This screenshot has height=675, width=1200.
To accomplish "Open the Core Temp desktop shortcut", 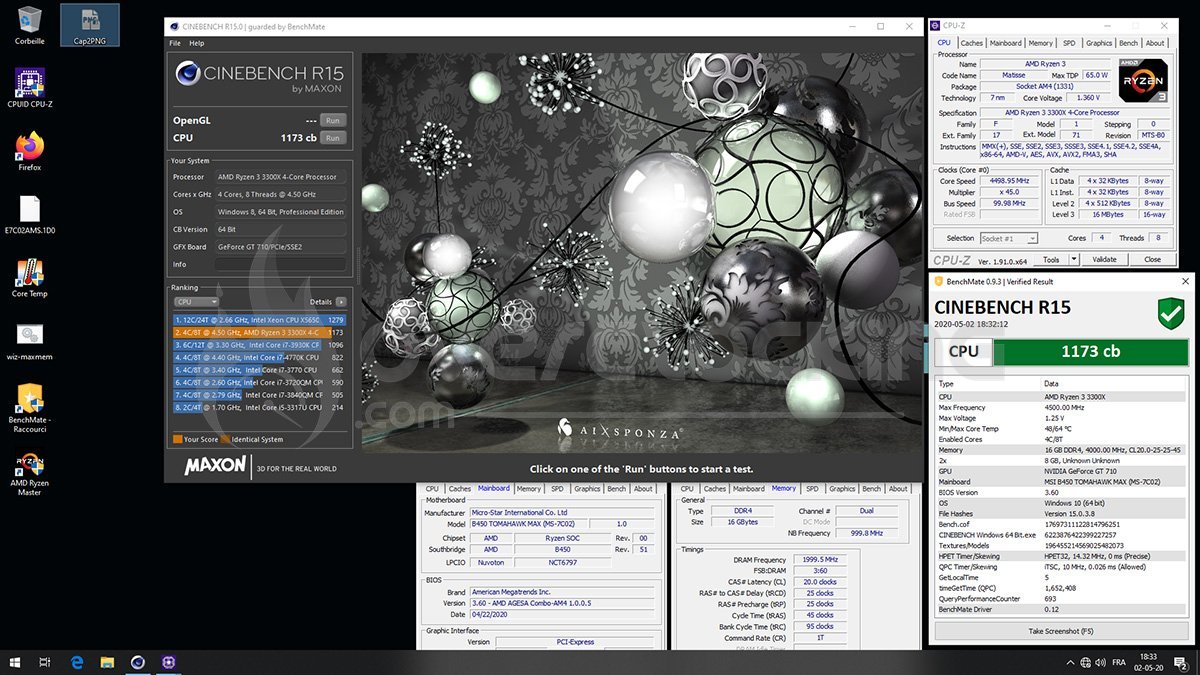I will pos(30,278).
